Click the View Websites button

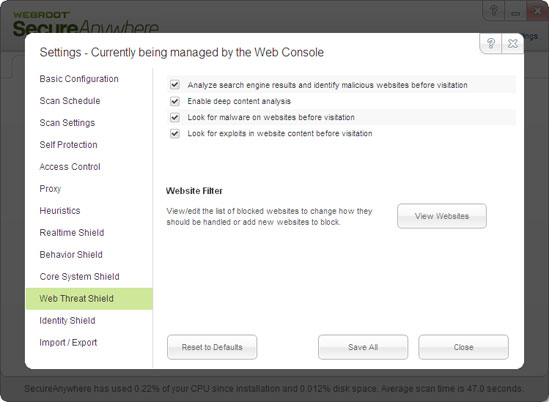tap(442, 216)
